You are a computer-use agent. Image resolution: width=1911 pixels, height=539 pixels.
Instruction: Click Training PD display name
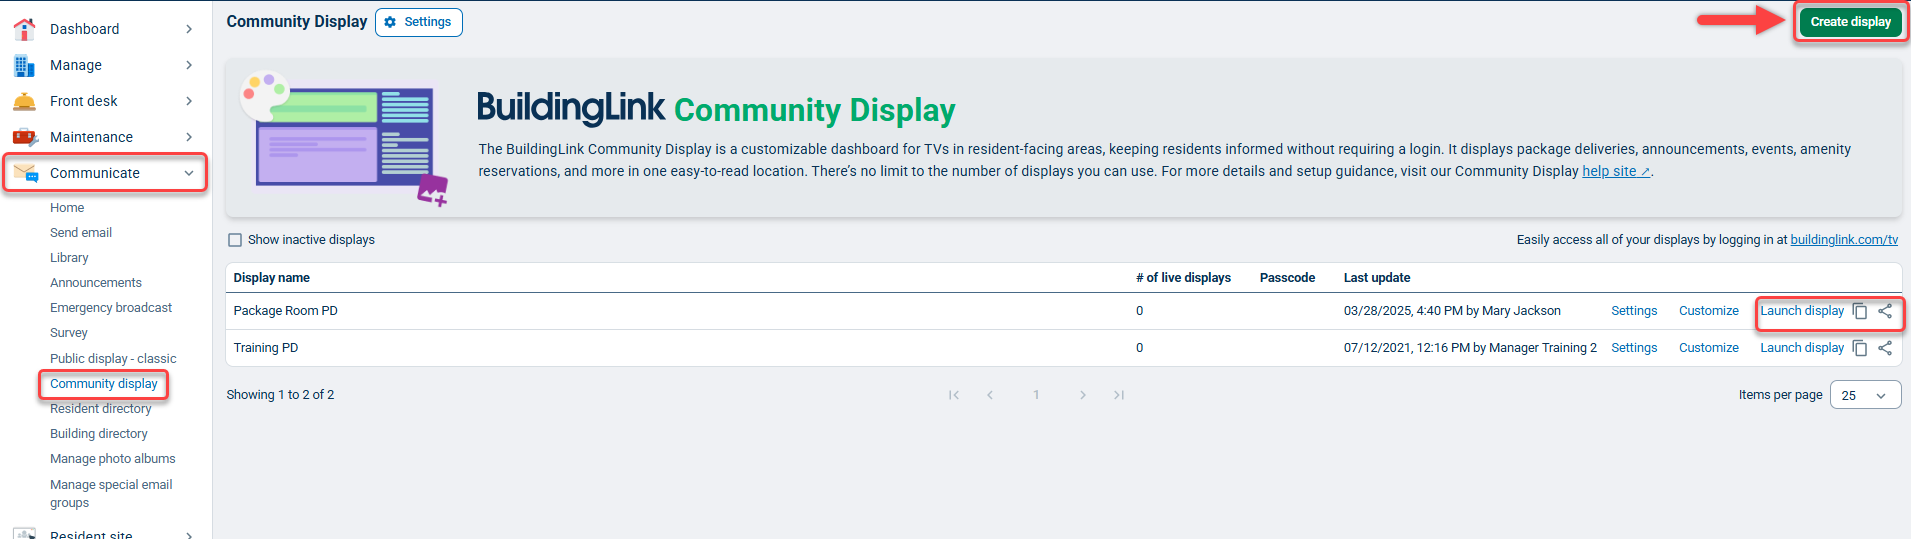coord(266,348)
